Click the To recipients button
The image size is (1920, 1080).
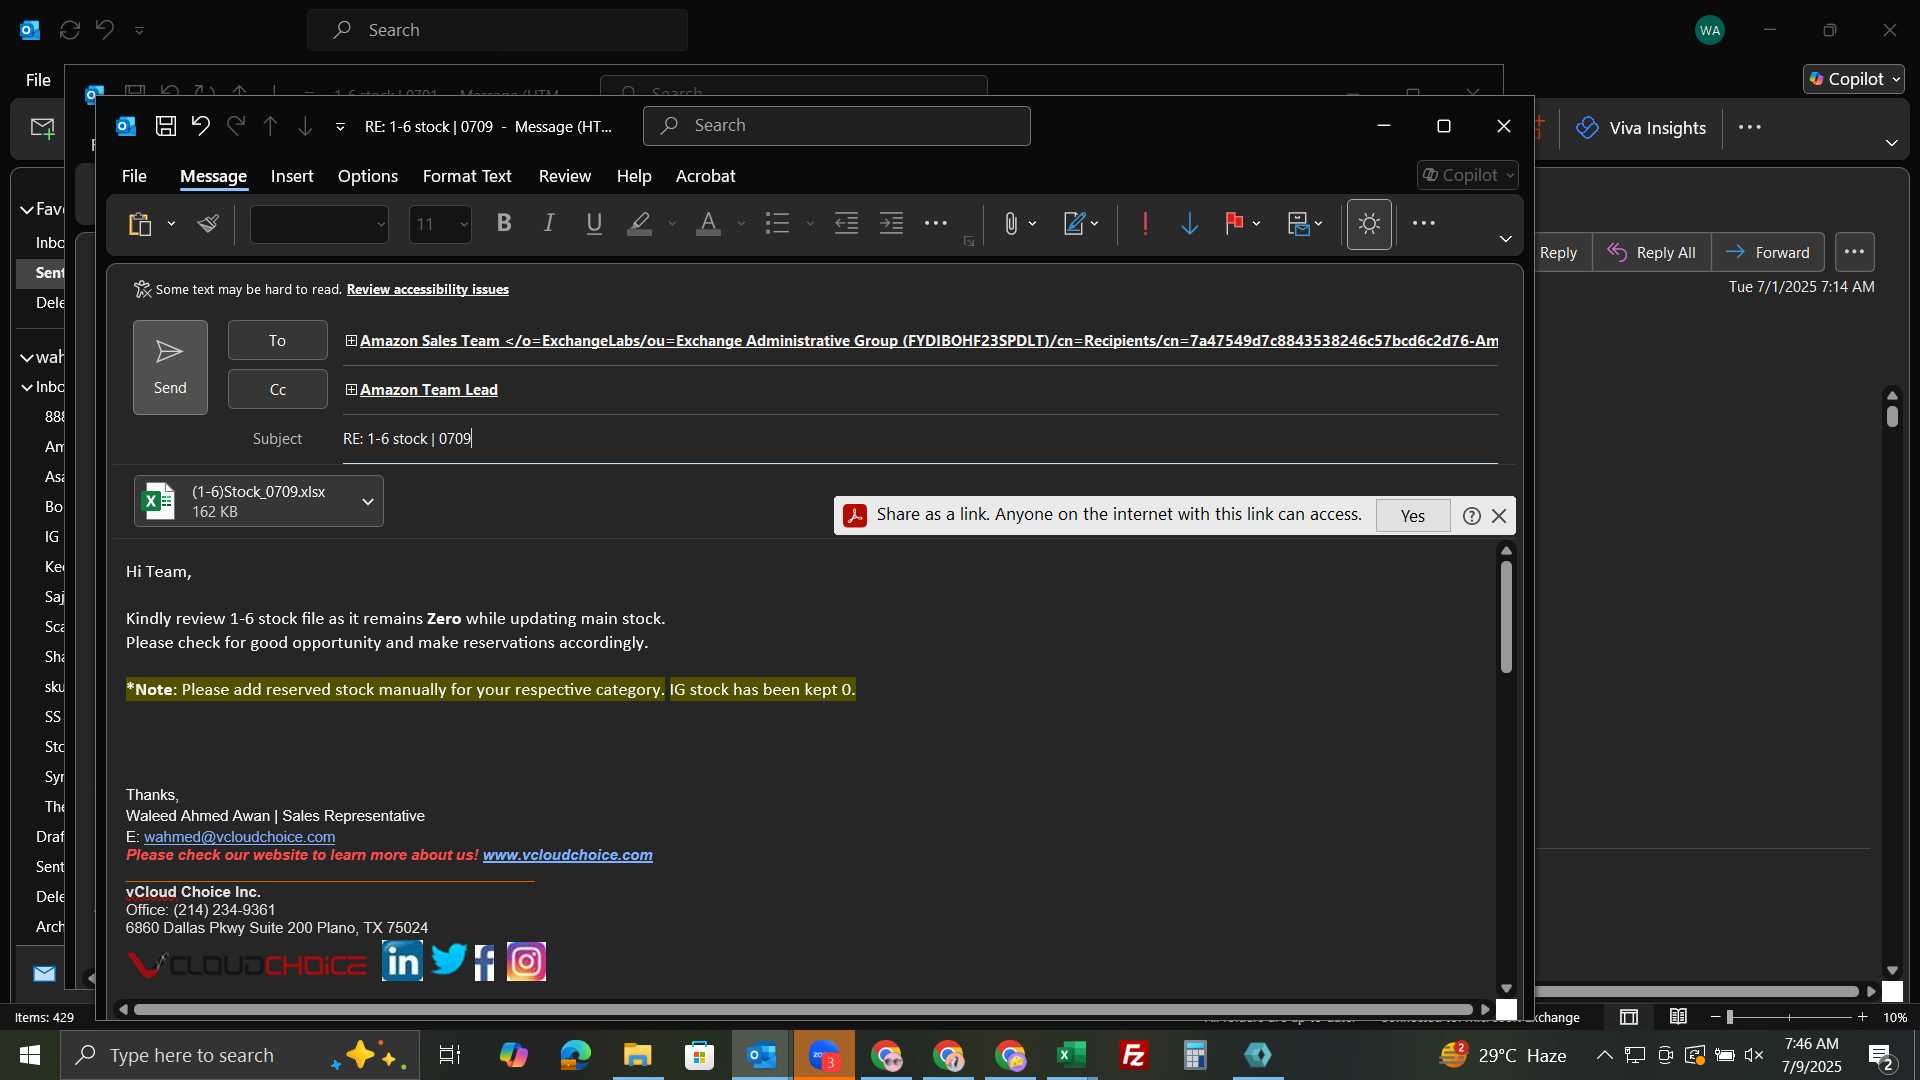pos(278,340)
